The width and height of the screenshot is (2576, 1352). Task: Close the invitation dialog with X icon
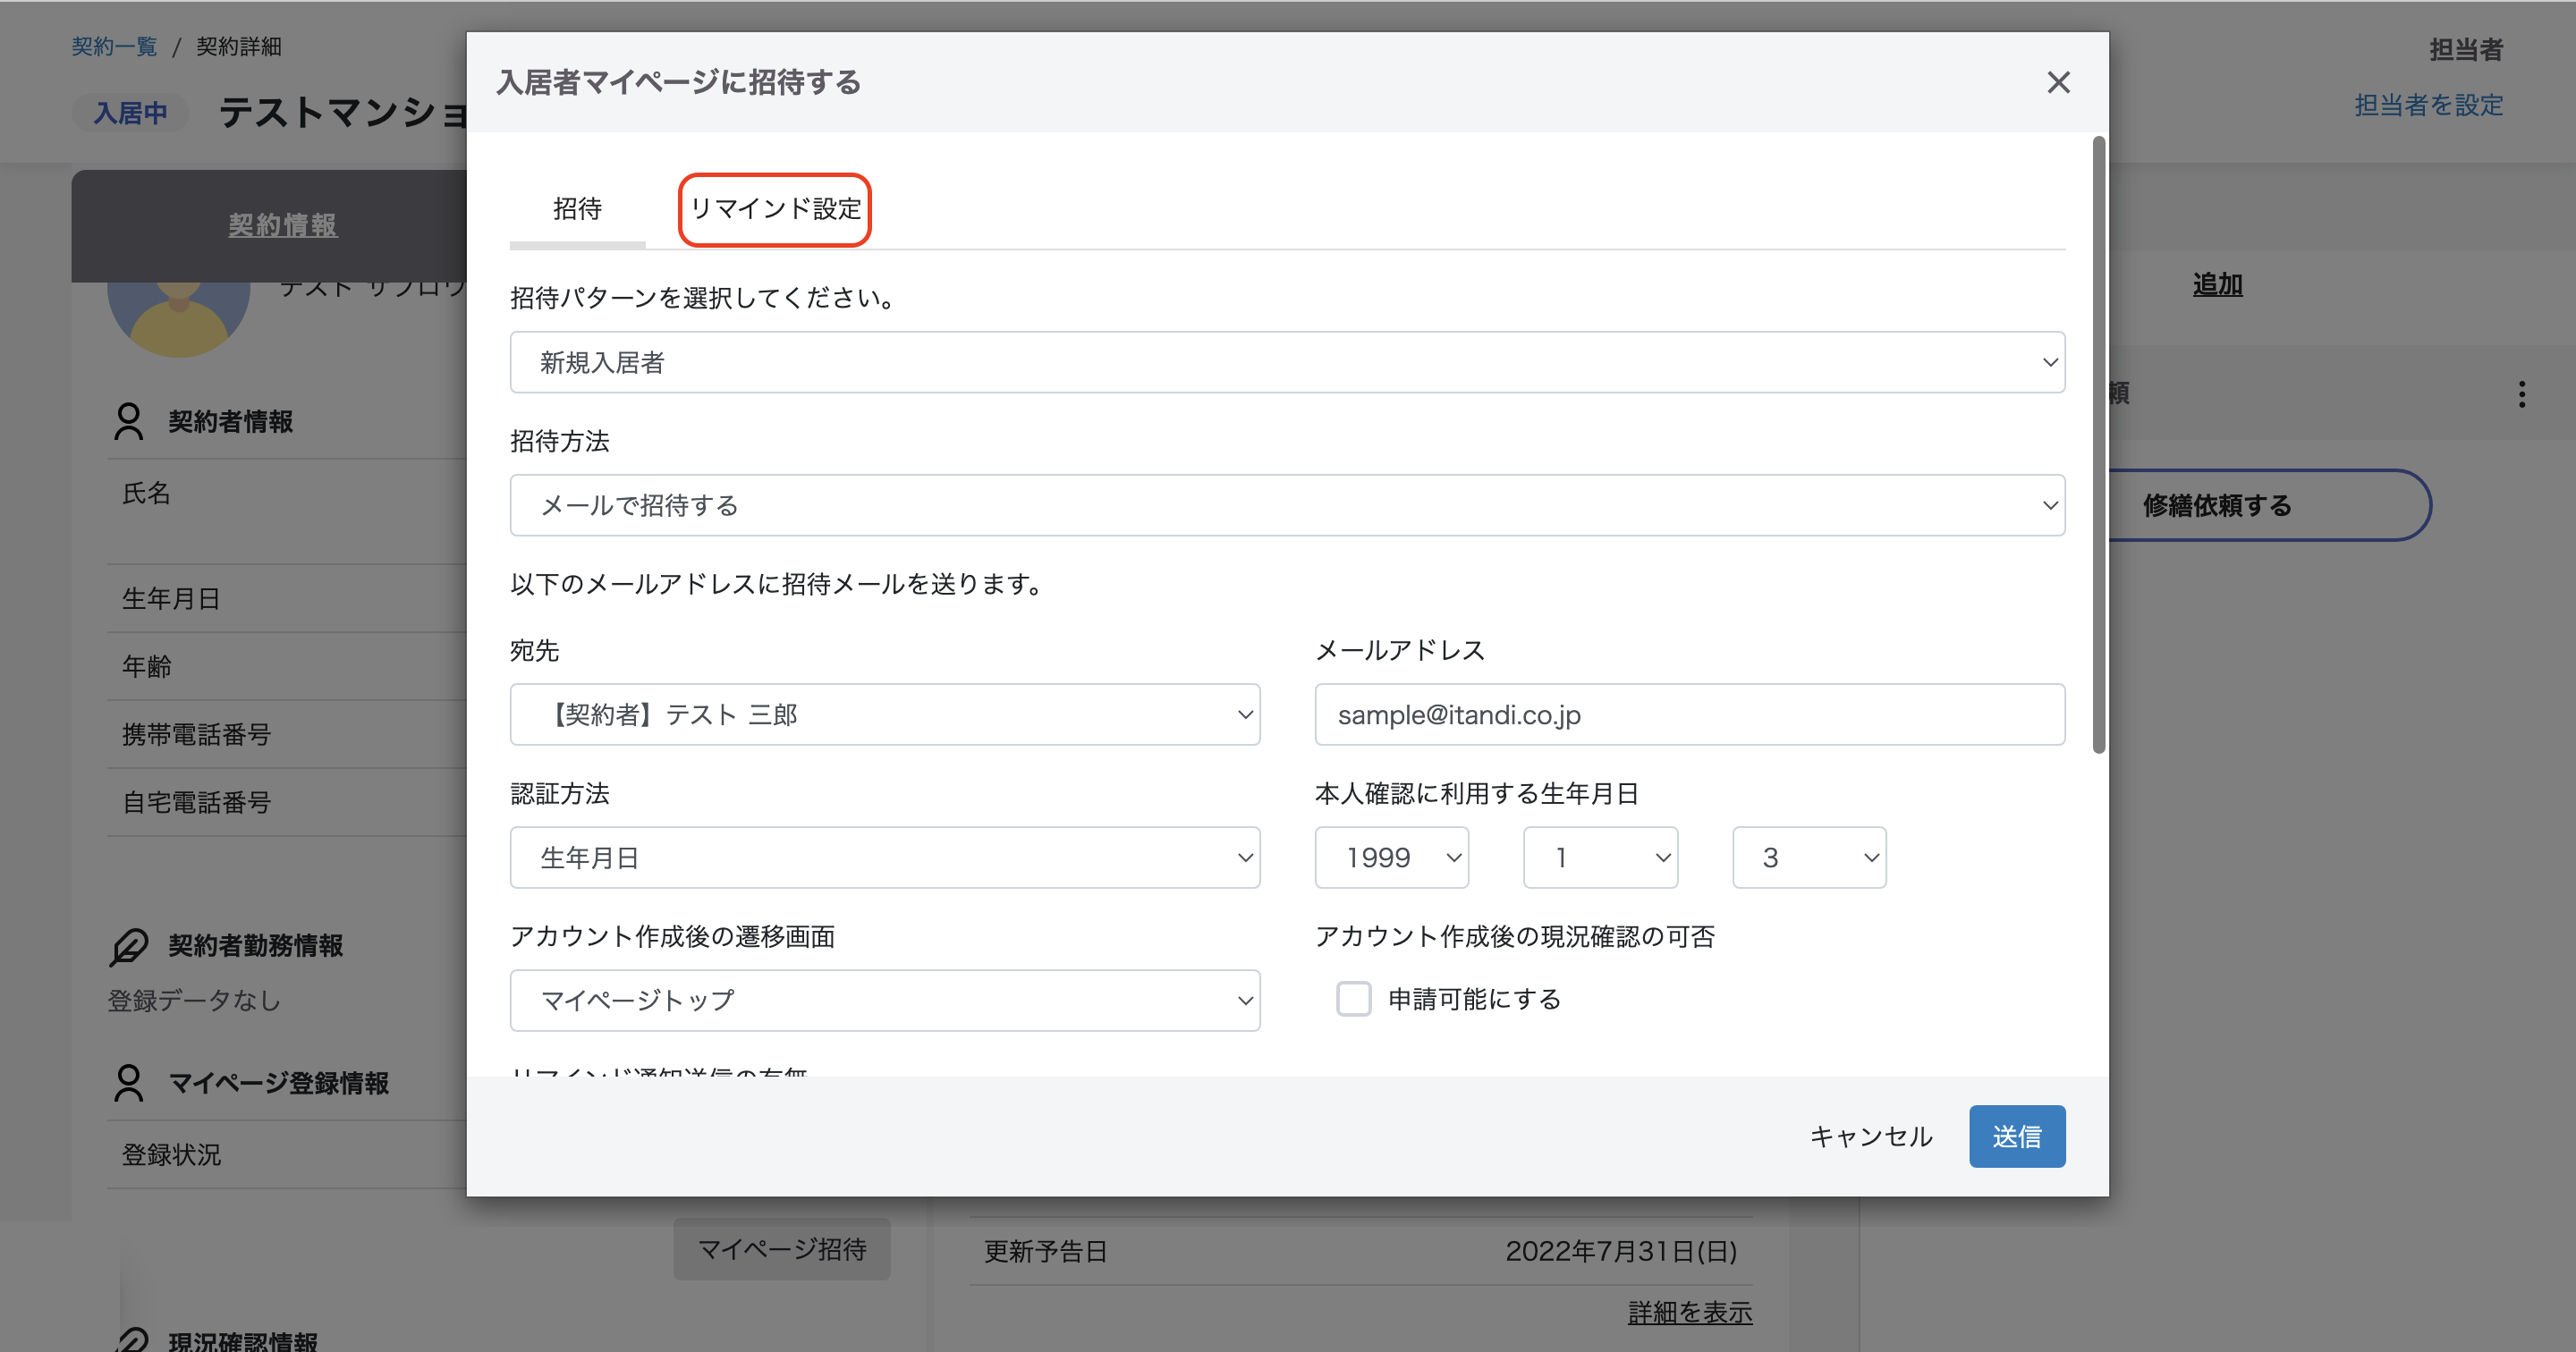[2058, 82]
